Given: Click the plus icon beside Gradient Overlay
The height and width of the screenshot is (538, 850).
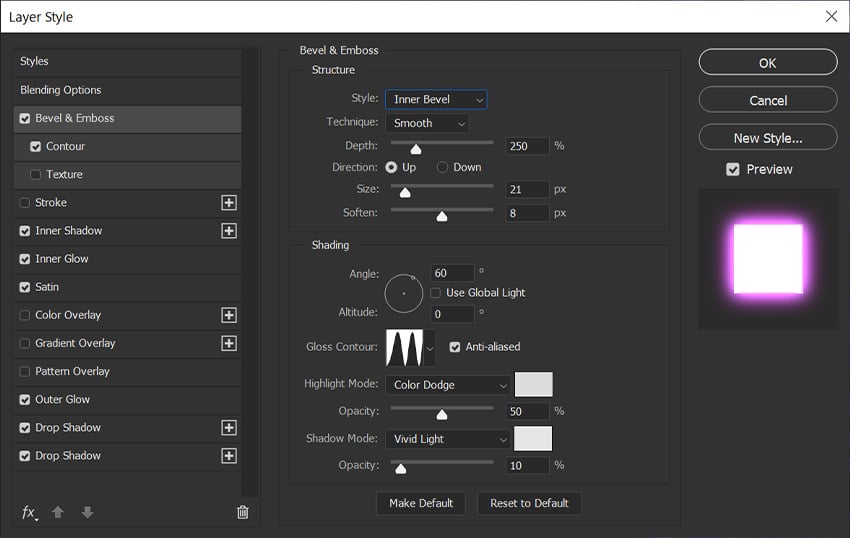Looking at the screenshot, I should click(229, 343).
